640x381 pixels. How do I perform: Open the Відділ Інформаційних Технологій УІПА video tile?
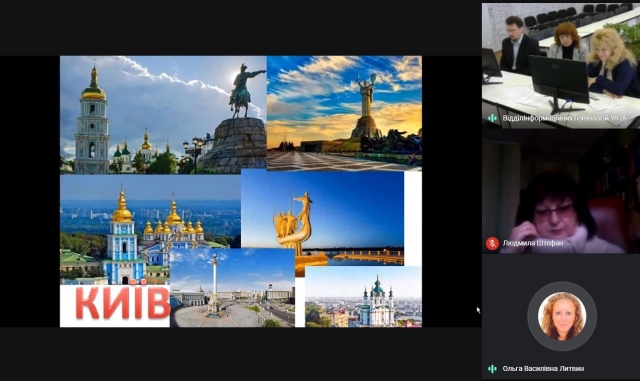tap(561, 66)
